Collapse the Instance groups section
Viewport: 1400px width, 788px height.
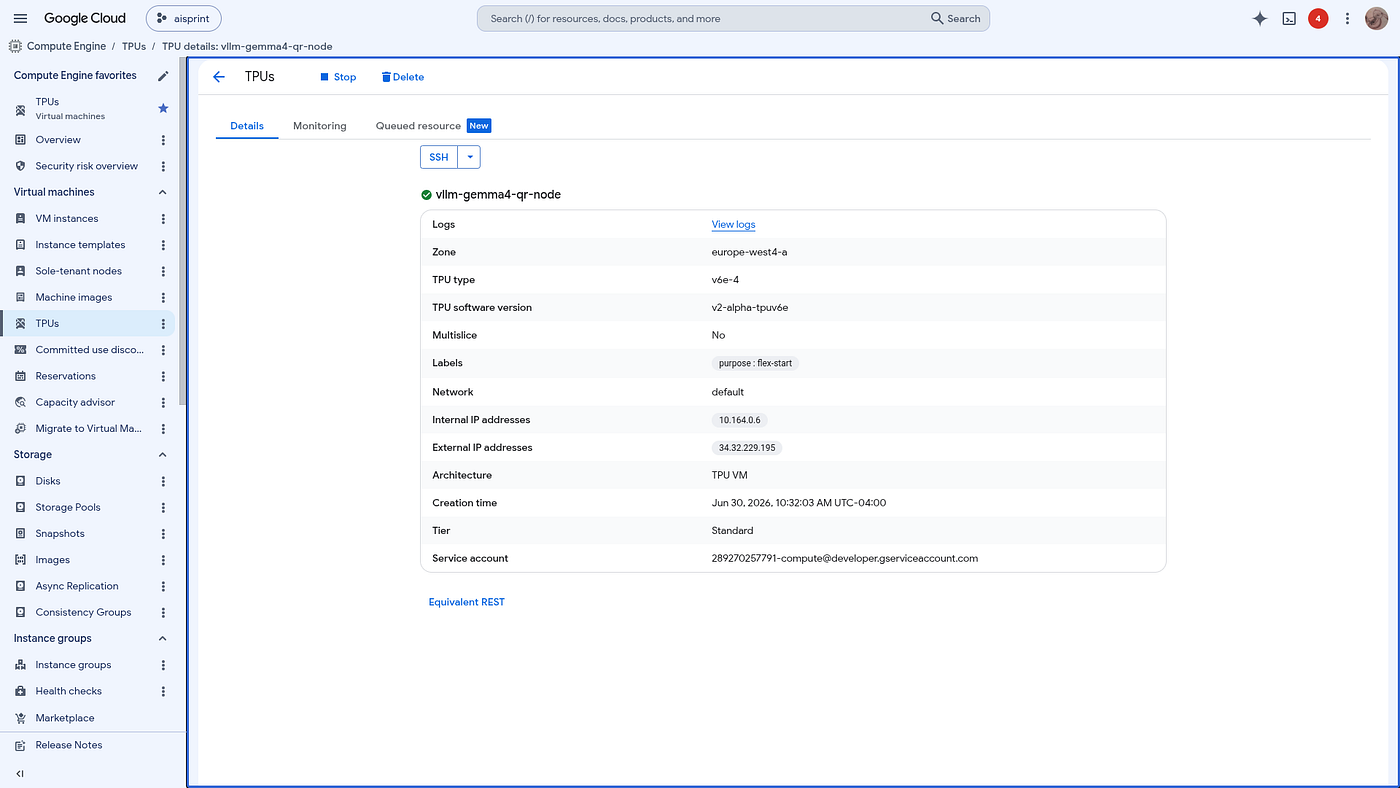tap(163, 638)
